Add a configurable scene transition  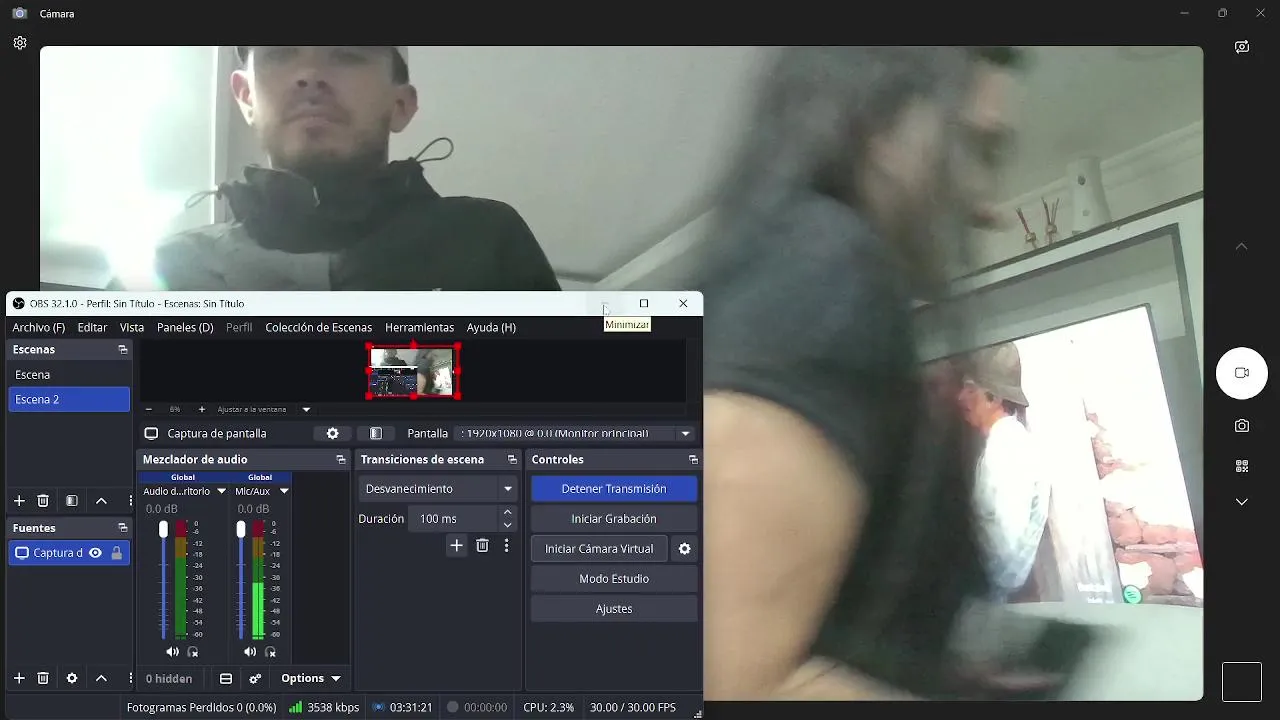pyautogui.click(x=457, y=546)
